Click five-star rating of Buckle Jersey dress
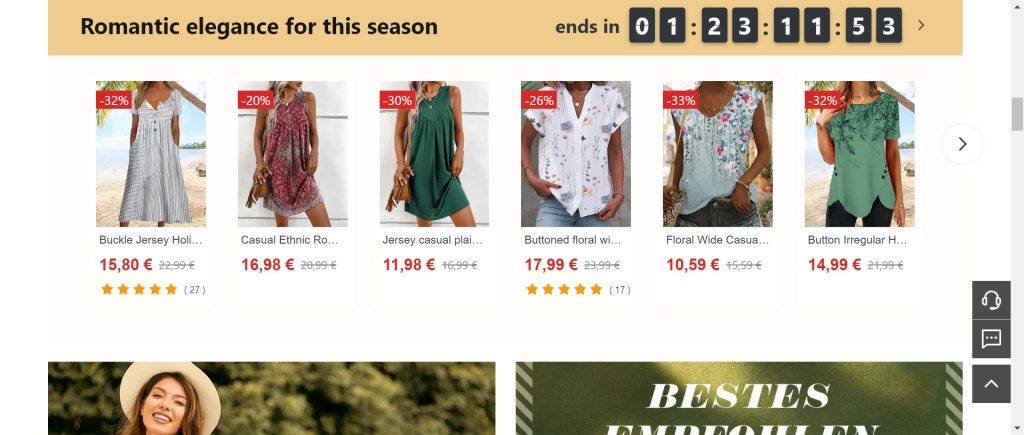1024x435 pixels. tap(139, 289)
